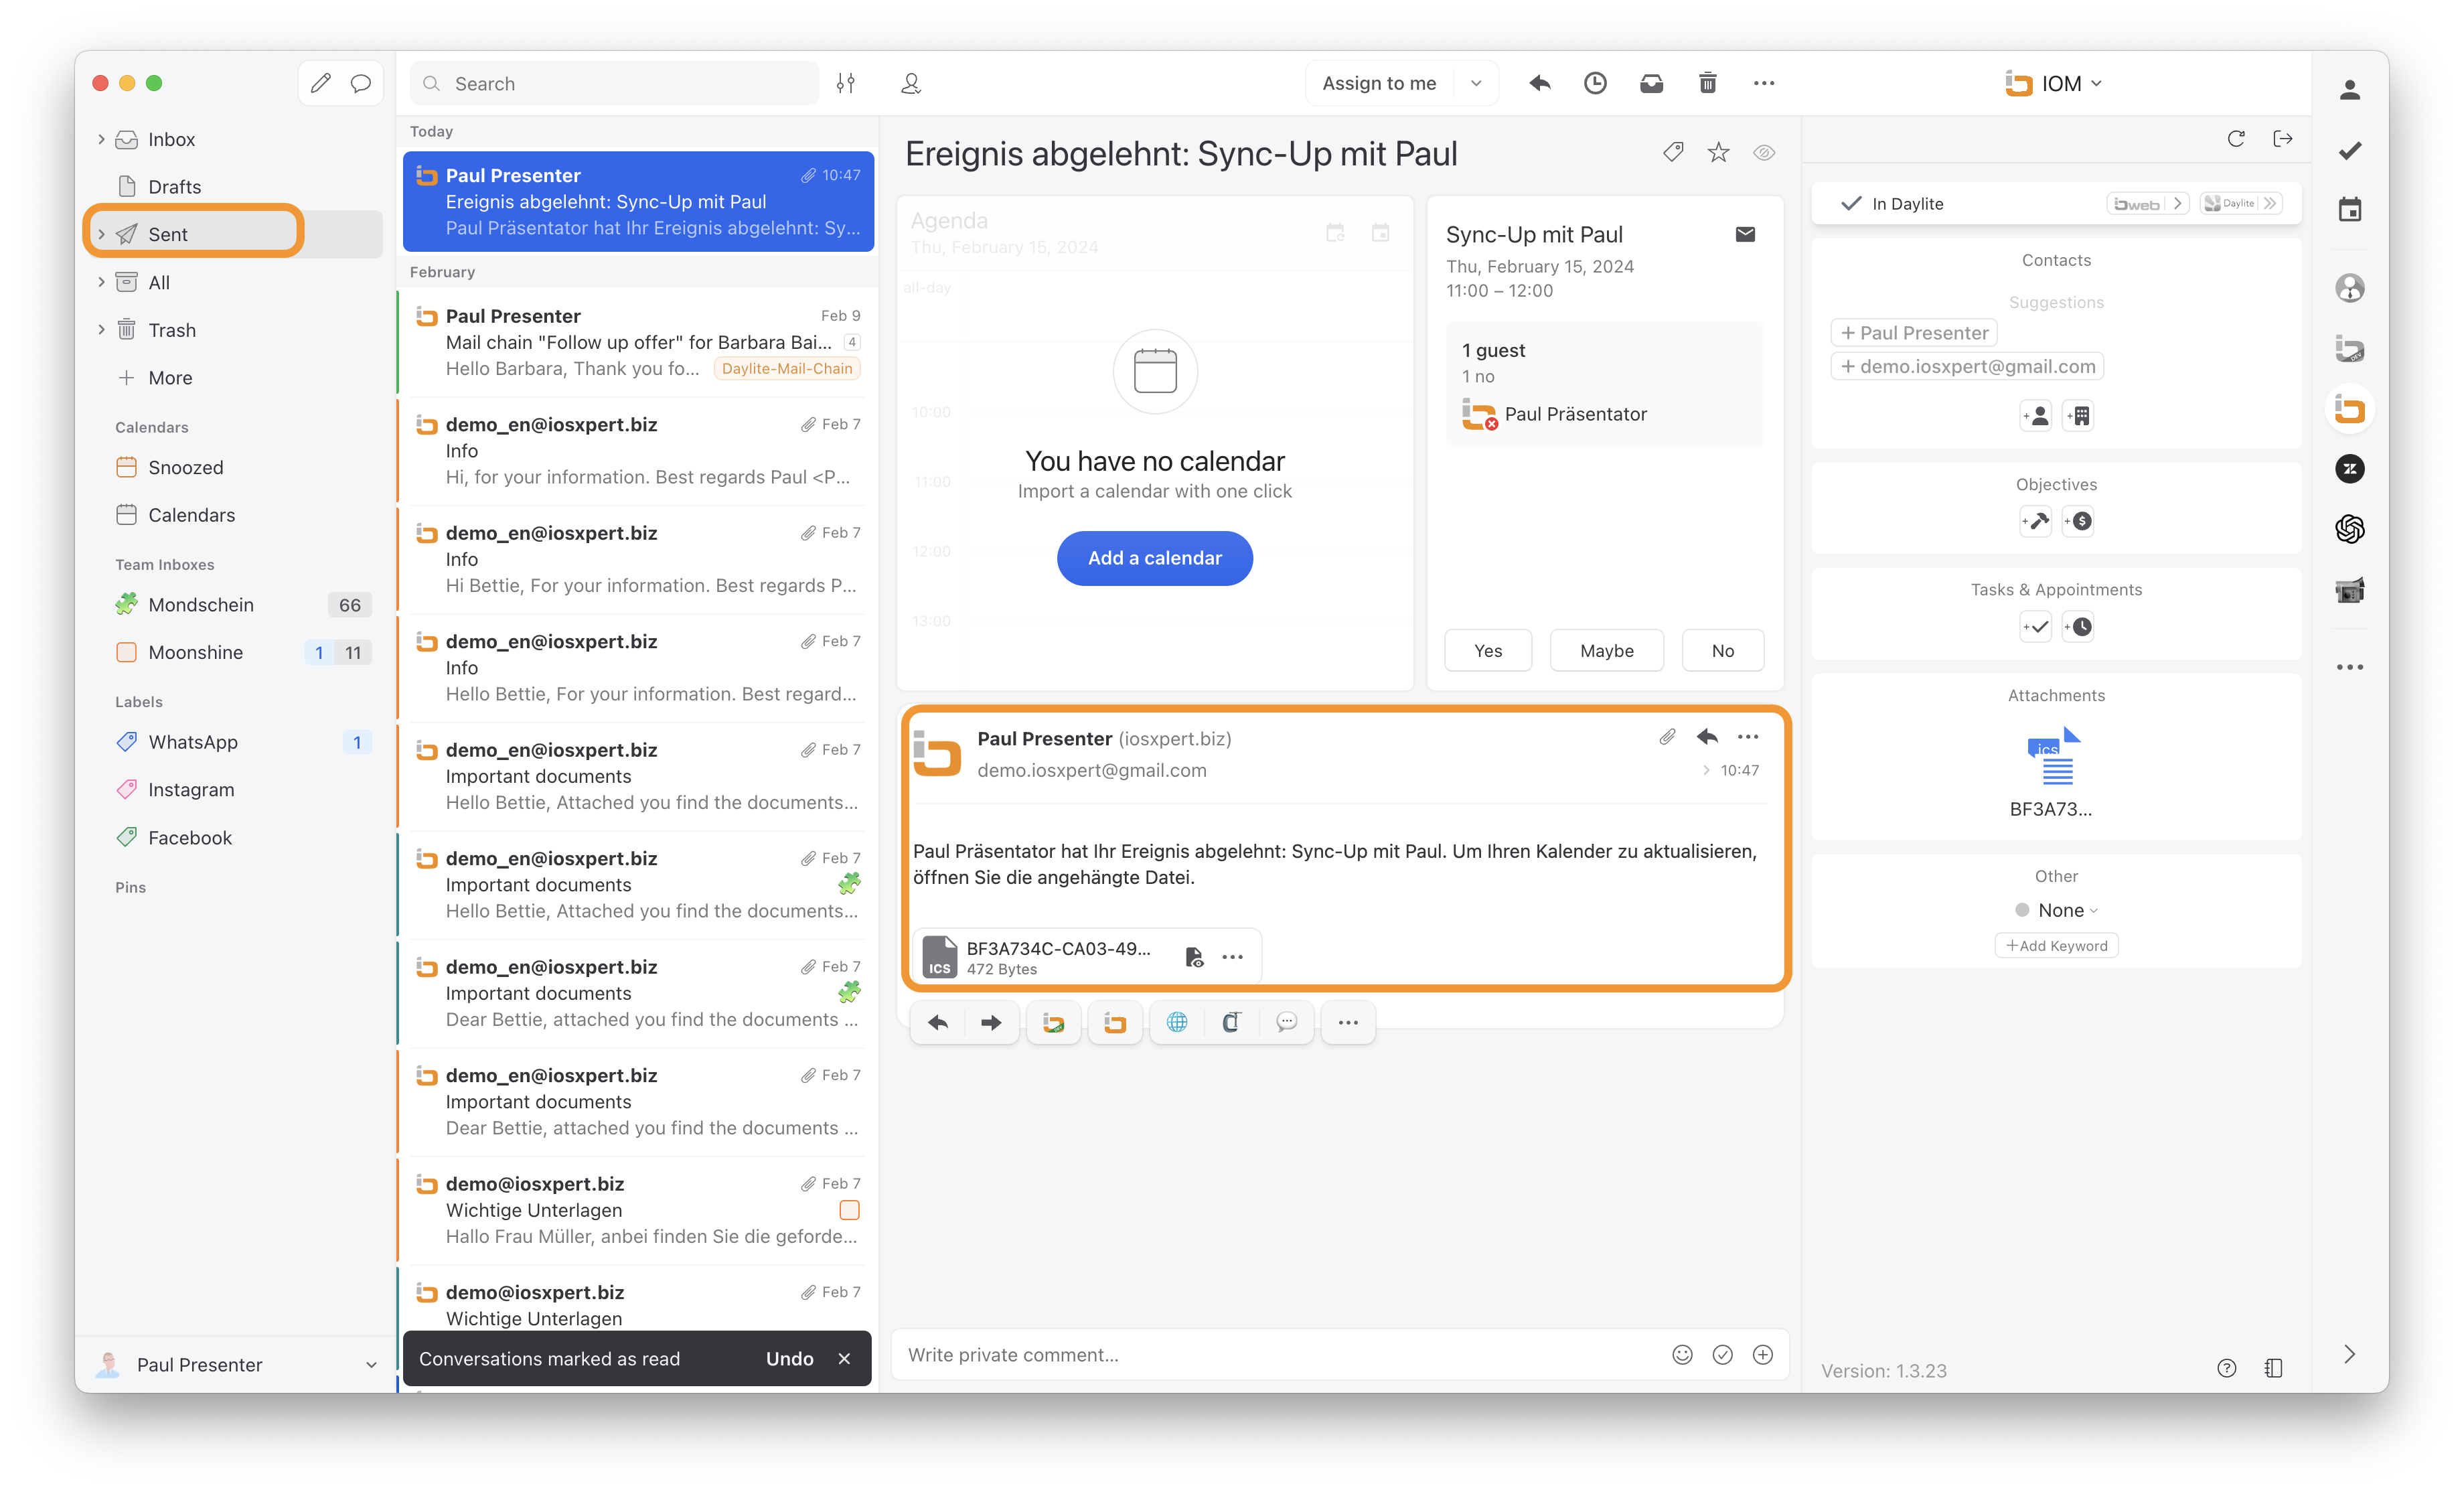Open the Assign to me dropdown arrow
This screenshot has height=1492, width=2464.
(x=1475, y=83)
